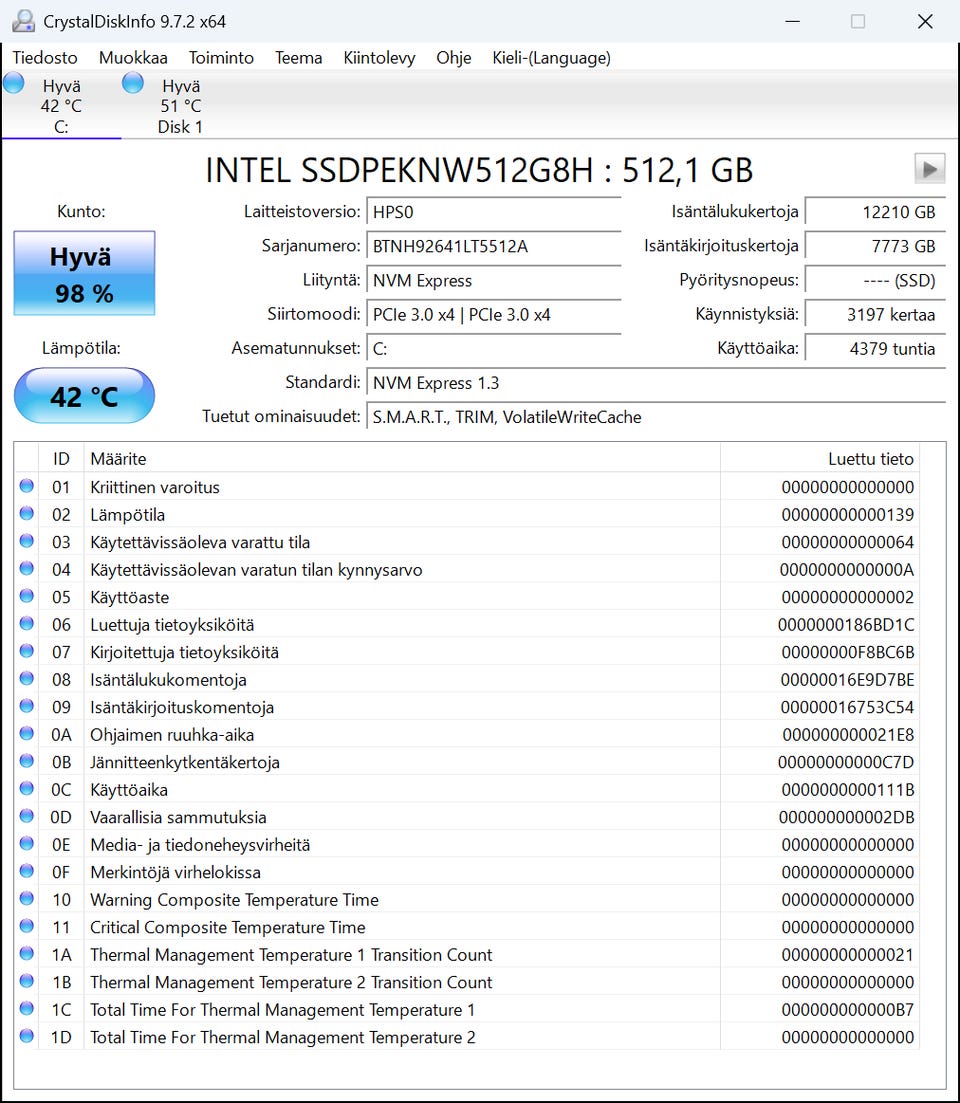
Task: Click the Isäntäkirjoituskertoja value field
Action: (x=874, y=246)
